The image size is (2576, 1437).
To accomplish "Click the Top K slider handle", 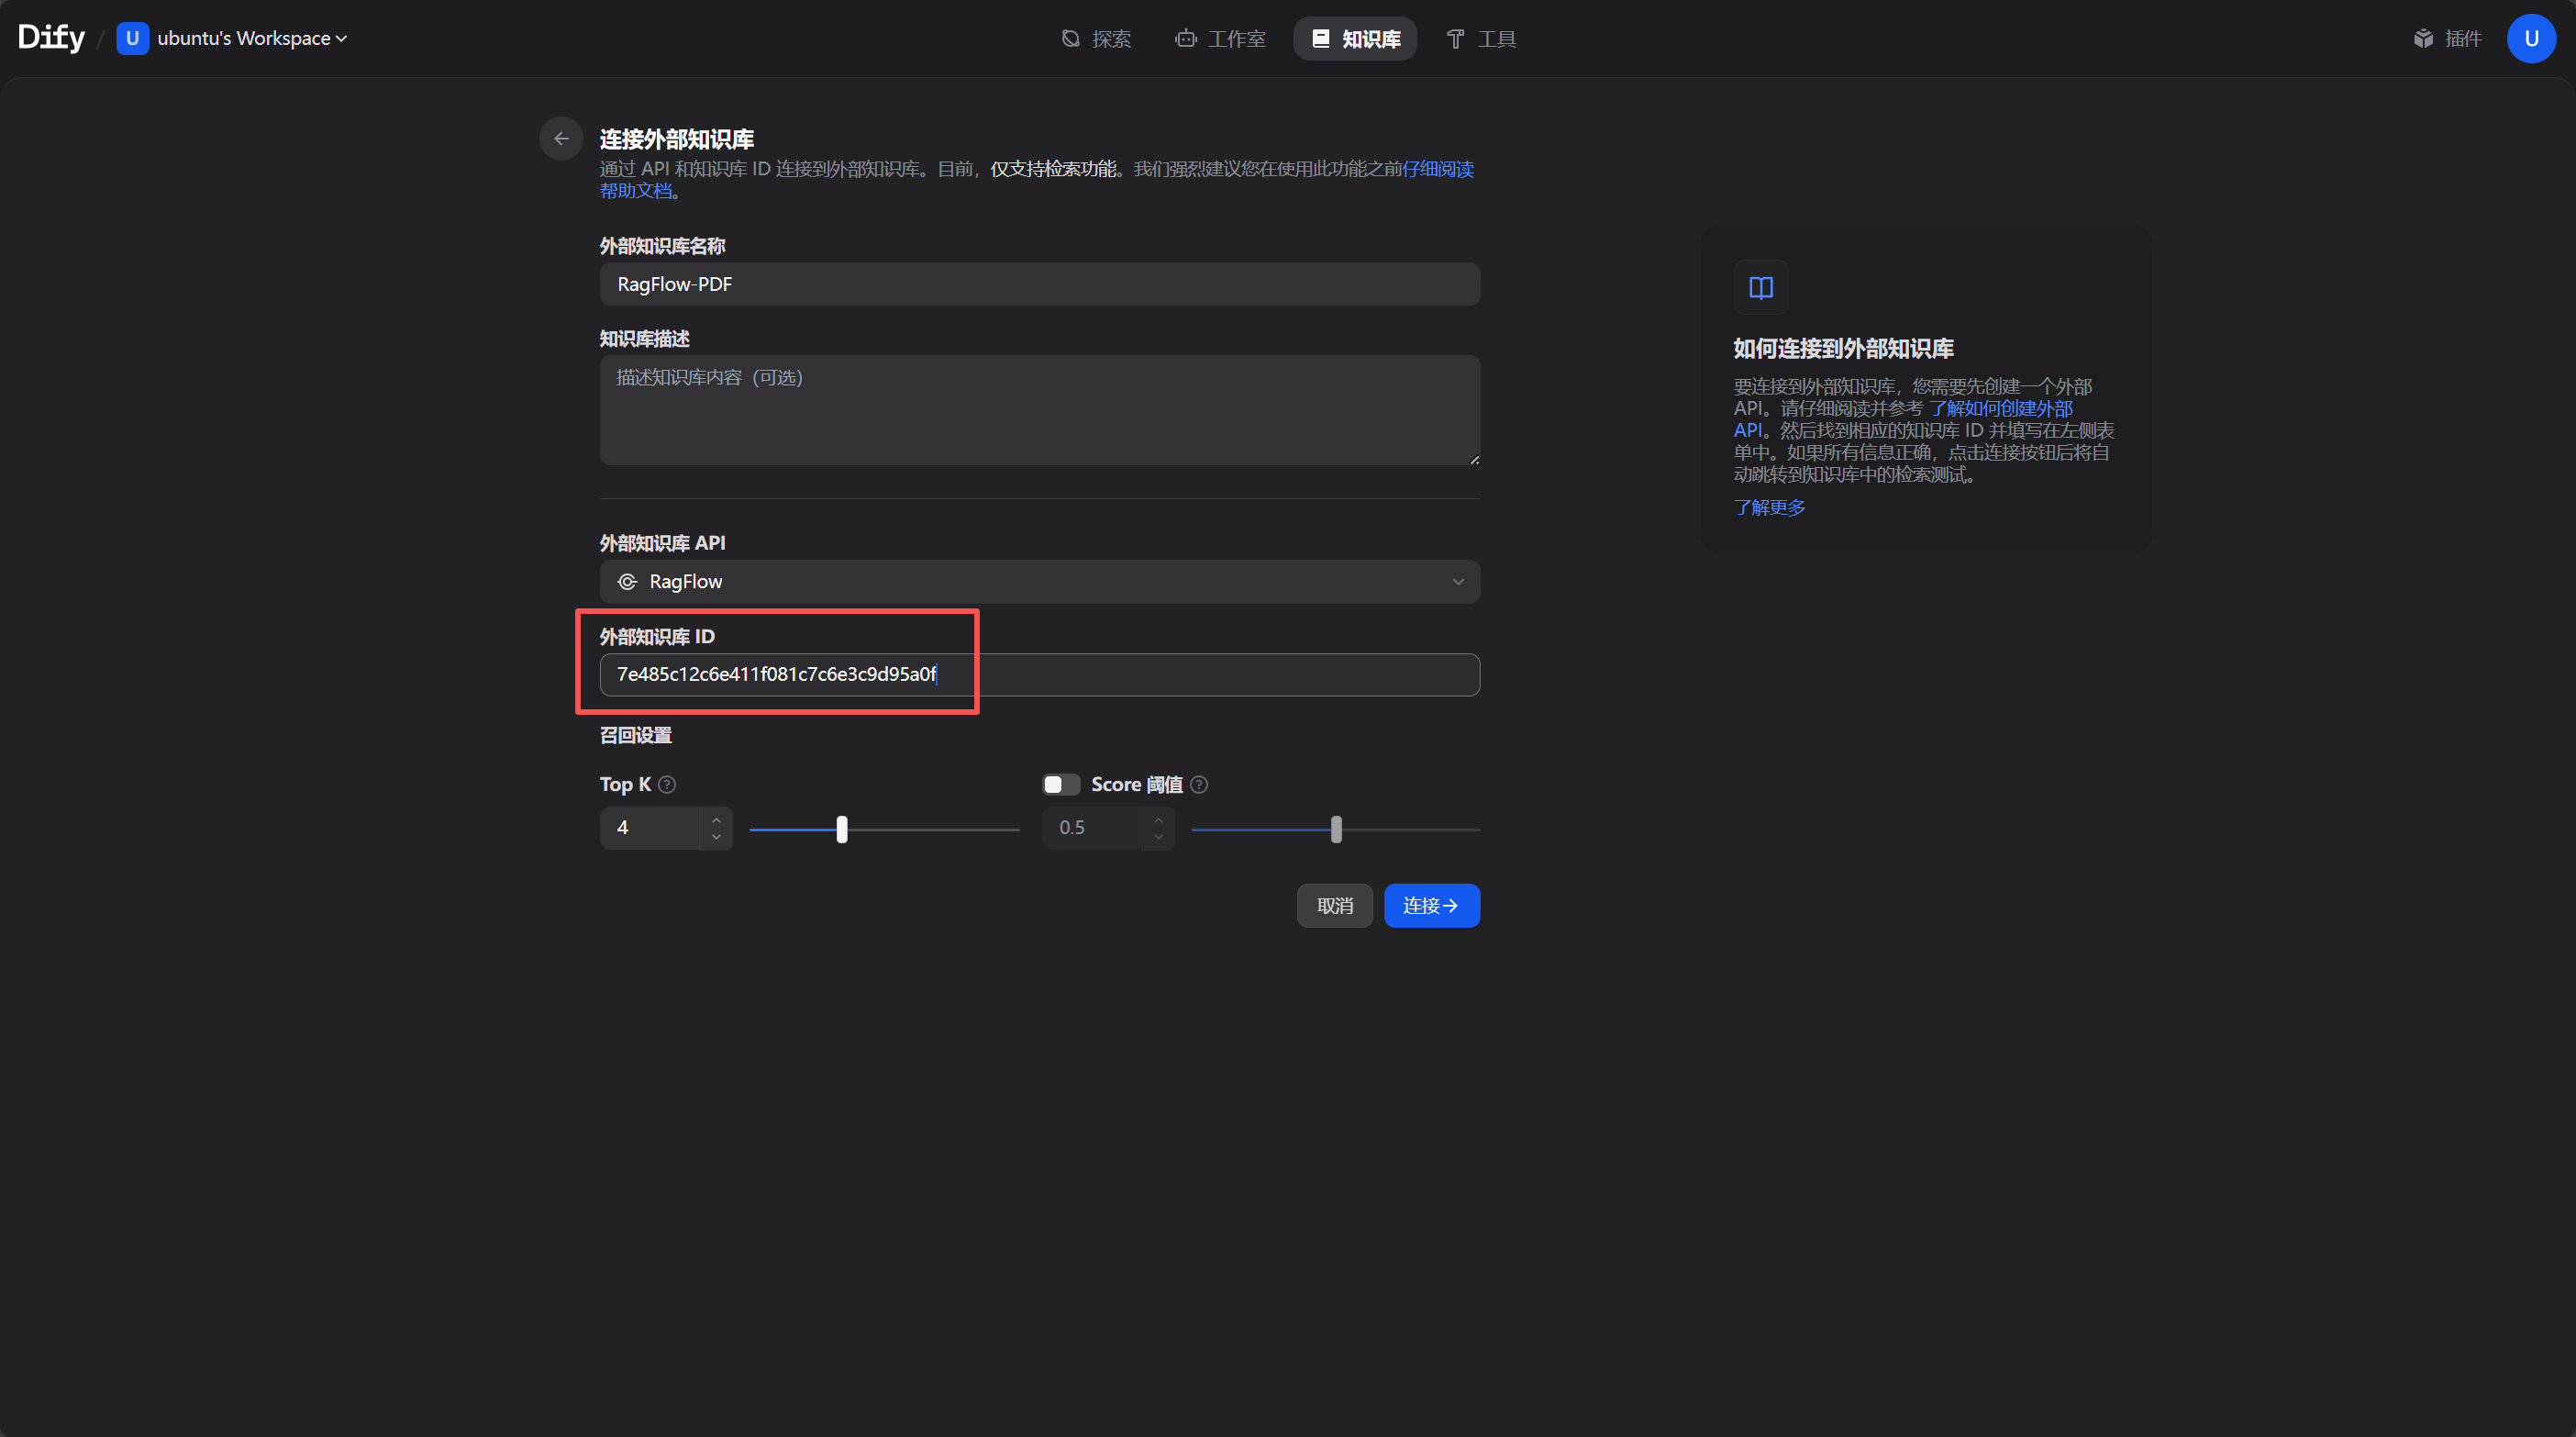I will point(842,830).
